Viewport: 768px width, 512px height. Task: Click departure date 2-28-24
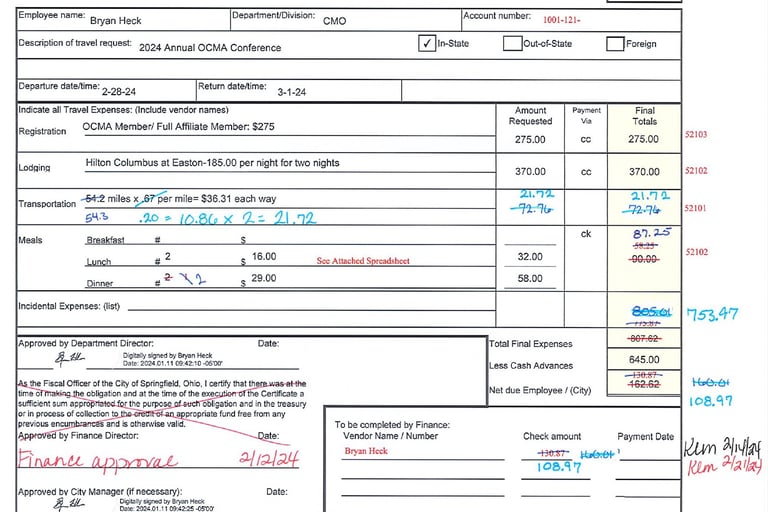(x=119, y=92)
